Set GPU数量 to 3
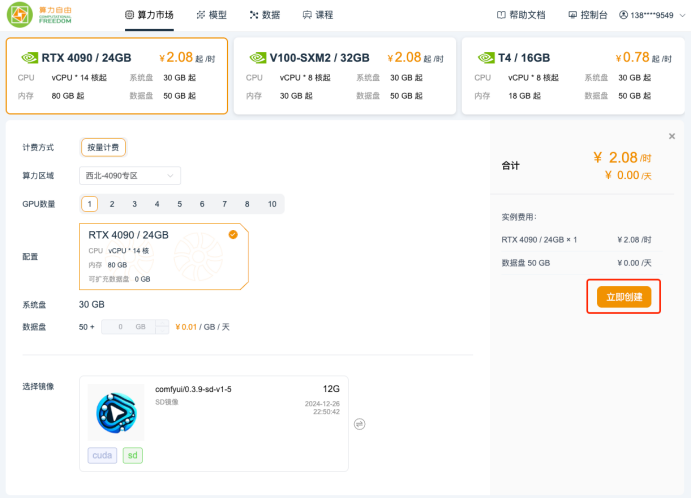This screenshot has height=498, width=692. tap(135, 204)
